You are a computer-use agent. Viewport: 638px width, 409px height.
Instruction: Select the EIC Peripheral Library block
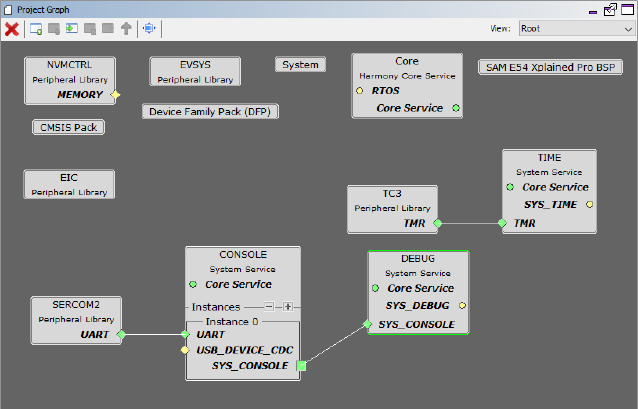tap(69, 184)
